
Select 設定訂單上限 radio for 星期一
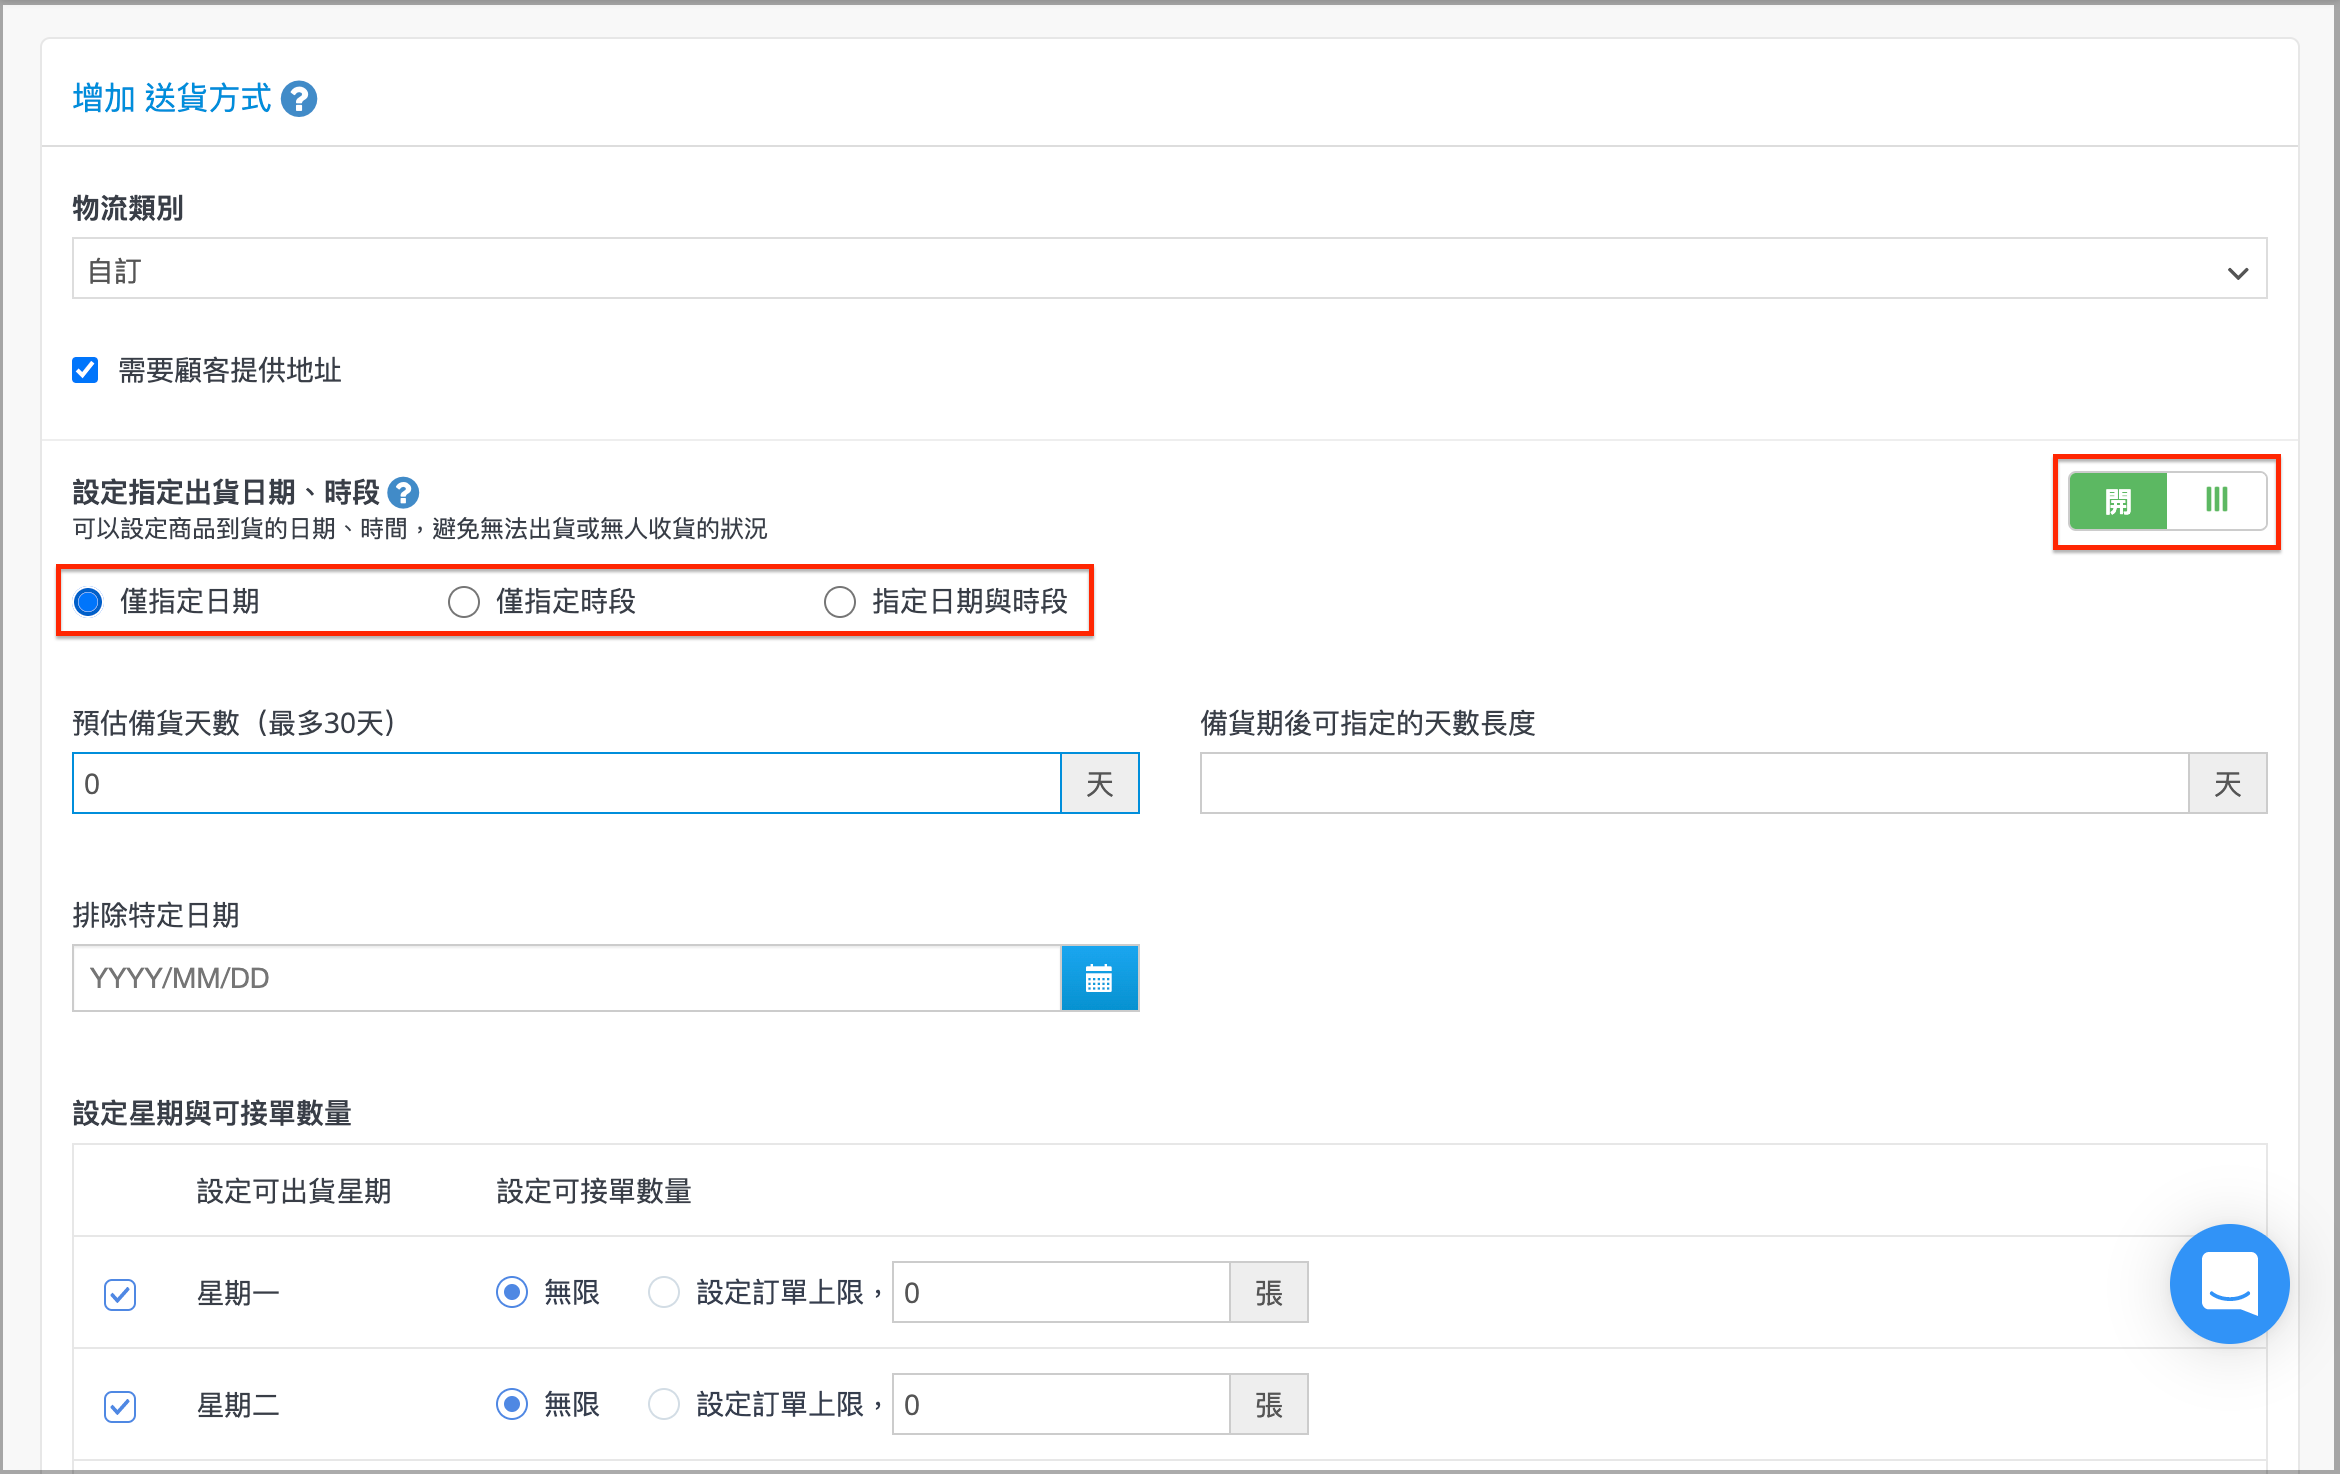click(664, 1292)
